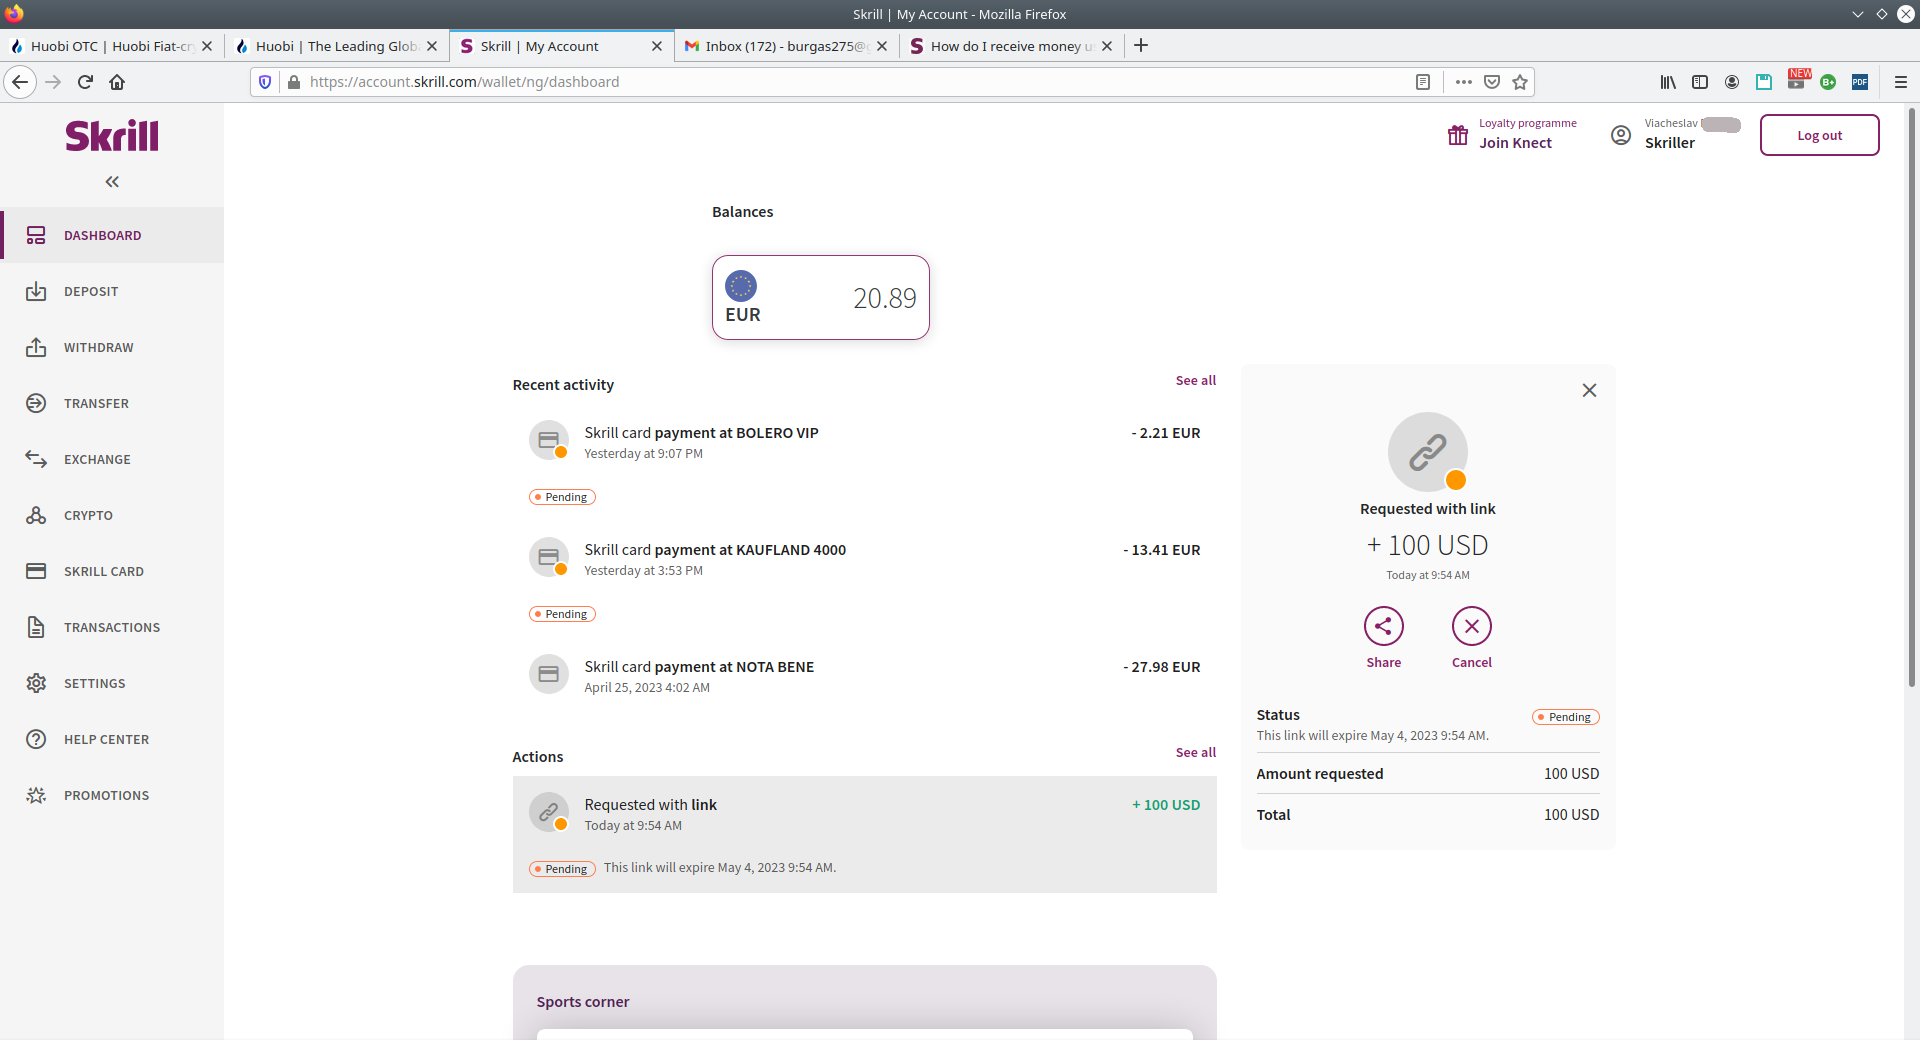Image resolution: width=1920 pixels, height=1040 pixels.
Task: Open Transfer via its sidebar icon
Action: (x=36, y=403)
